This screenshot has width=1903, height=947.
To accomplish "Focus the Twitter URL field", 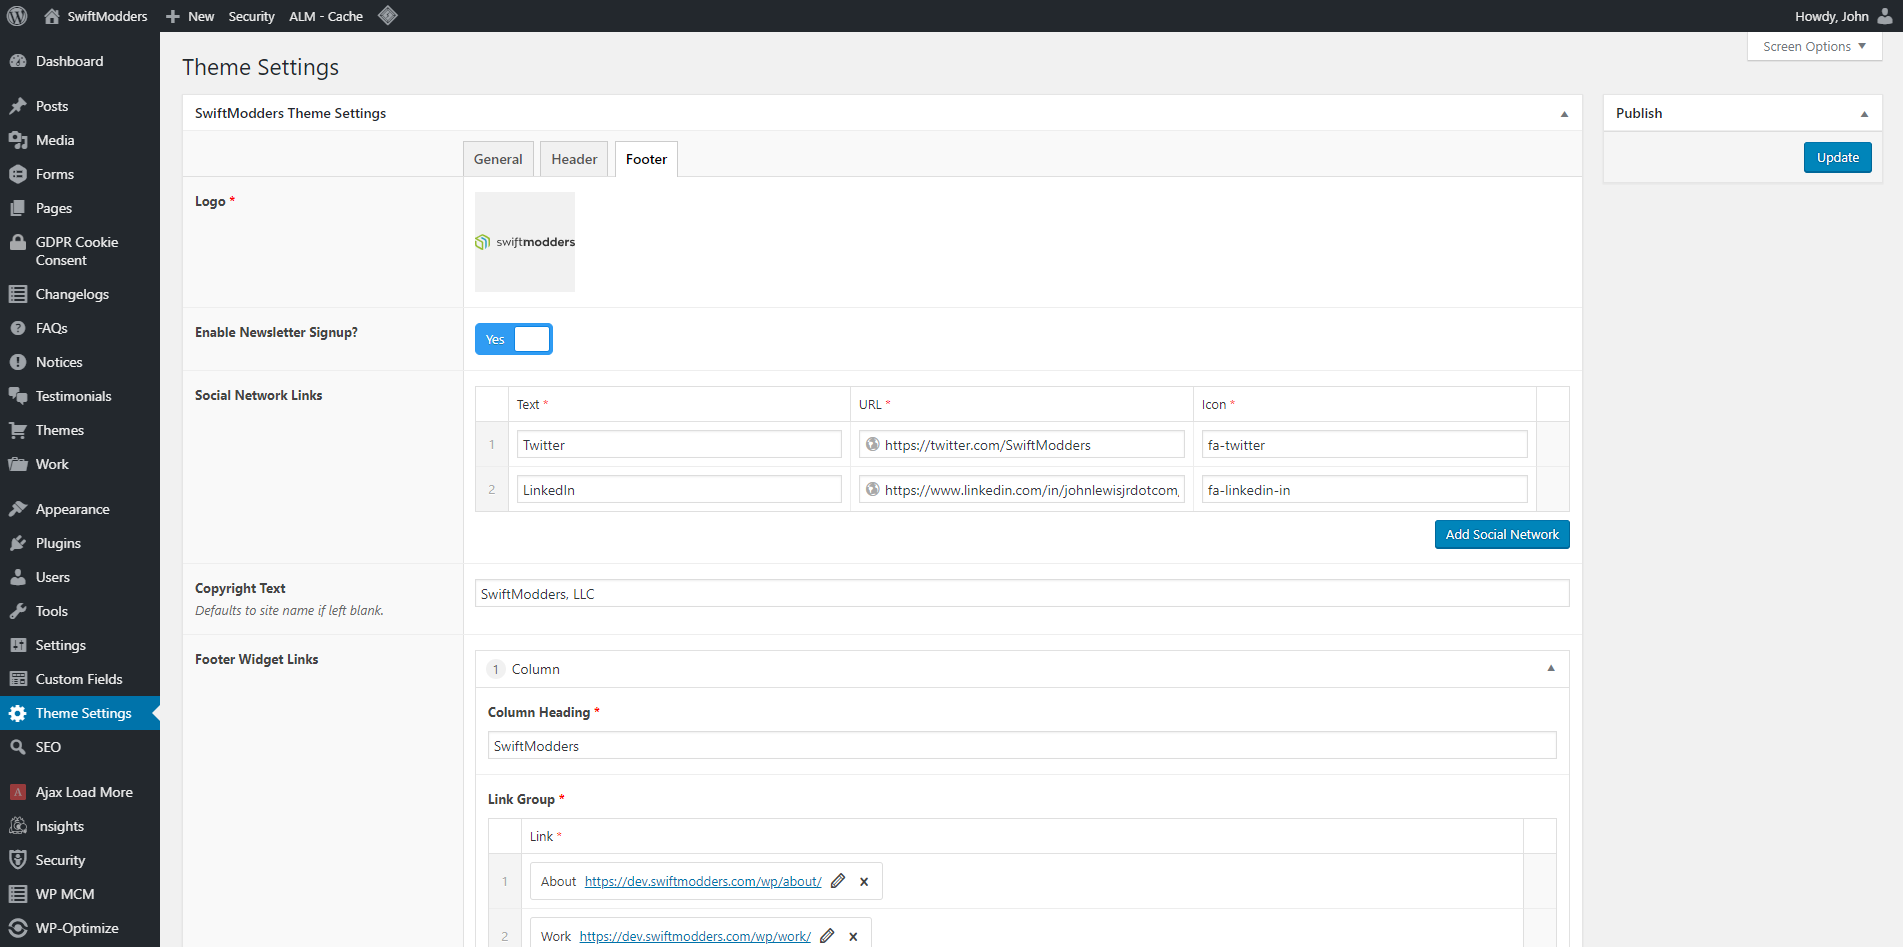I will coord(1022,444).
